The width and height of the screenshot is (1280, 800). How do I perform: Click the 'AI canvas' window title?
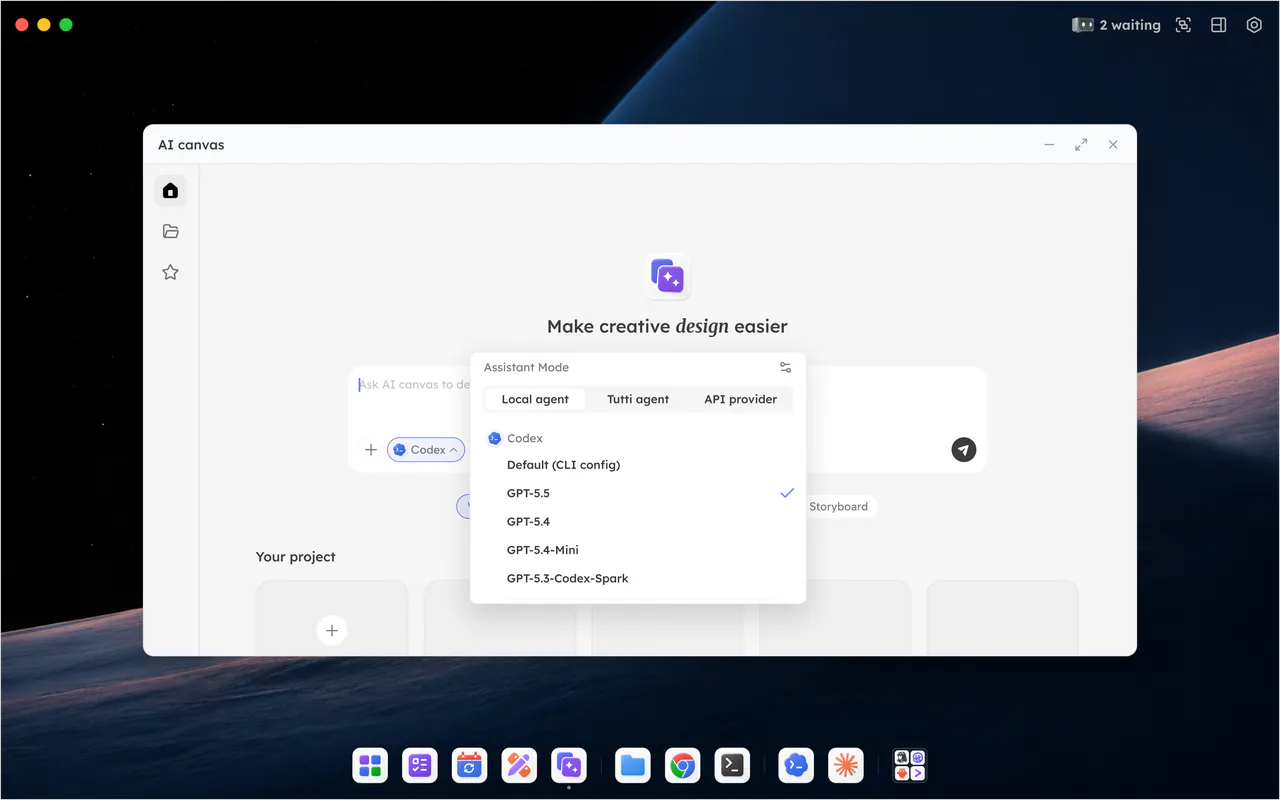(191, 145)
